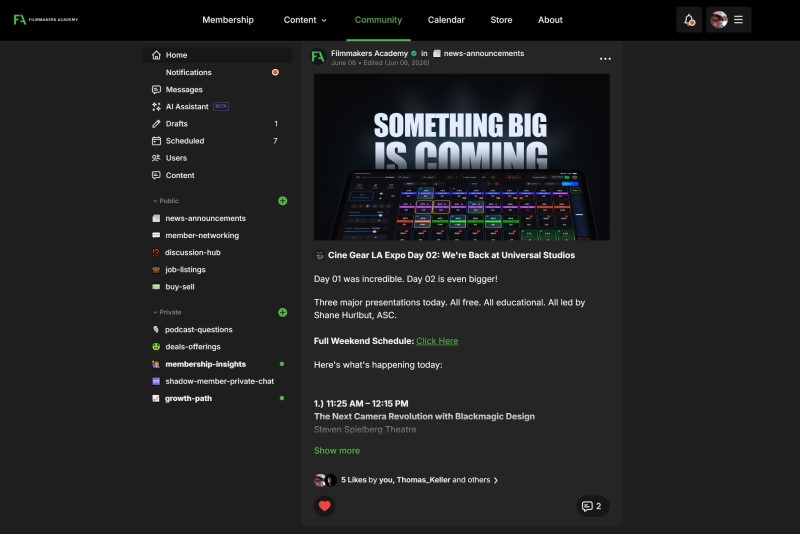This screenshot has width=800, height=534.
Task: Go to the Membership tab
Action: pos(228,20)
